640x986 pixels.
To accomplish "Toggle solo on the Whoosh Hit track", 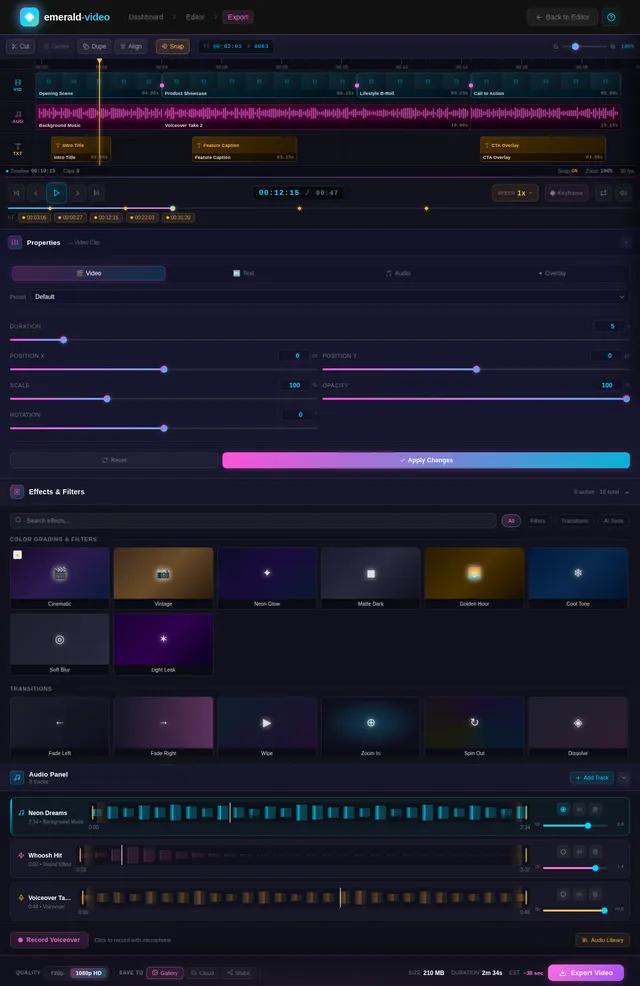I will click(x=563, y=851).
